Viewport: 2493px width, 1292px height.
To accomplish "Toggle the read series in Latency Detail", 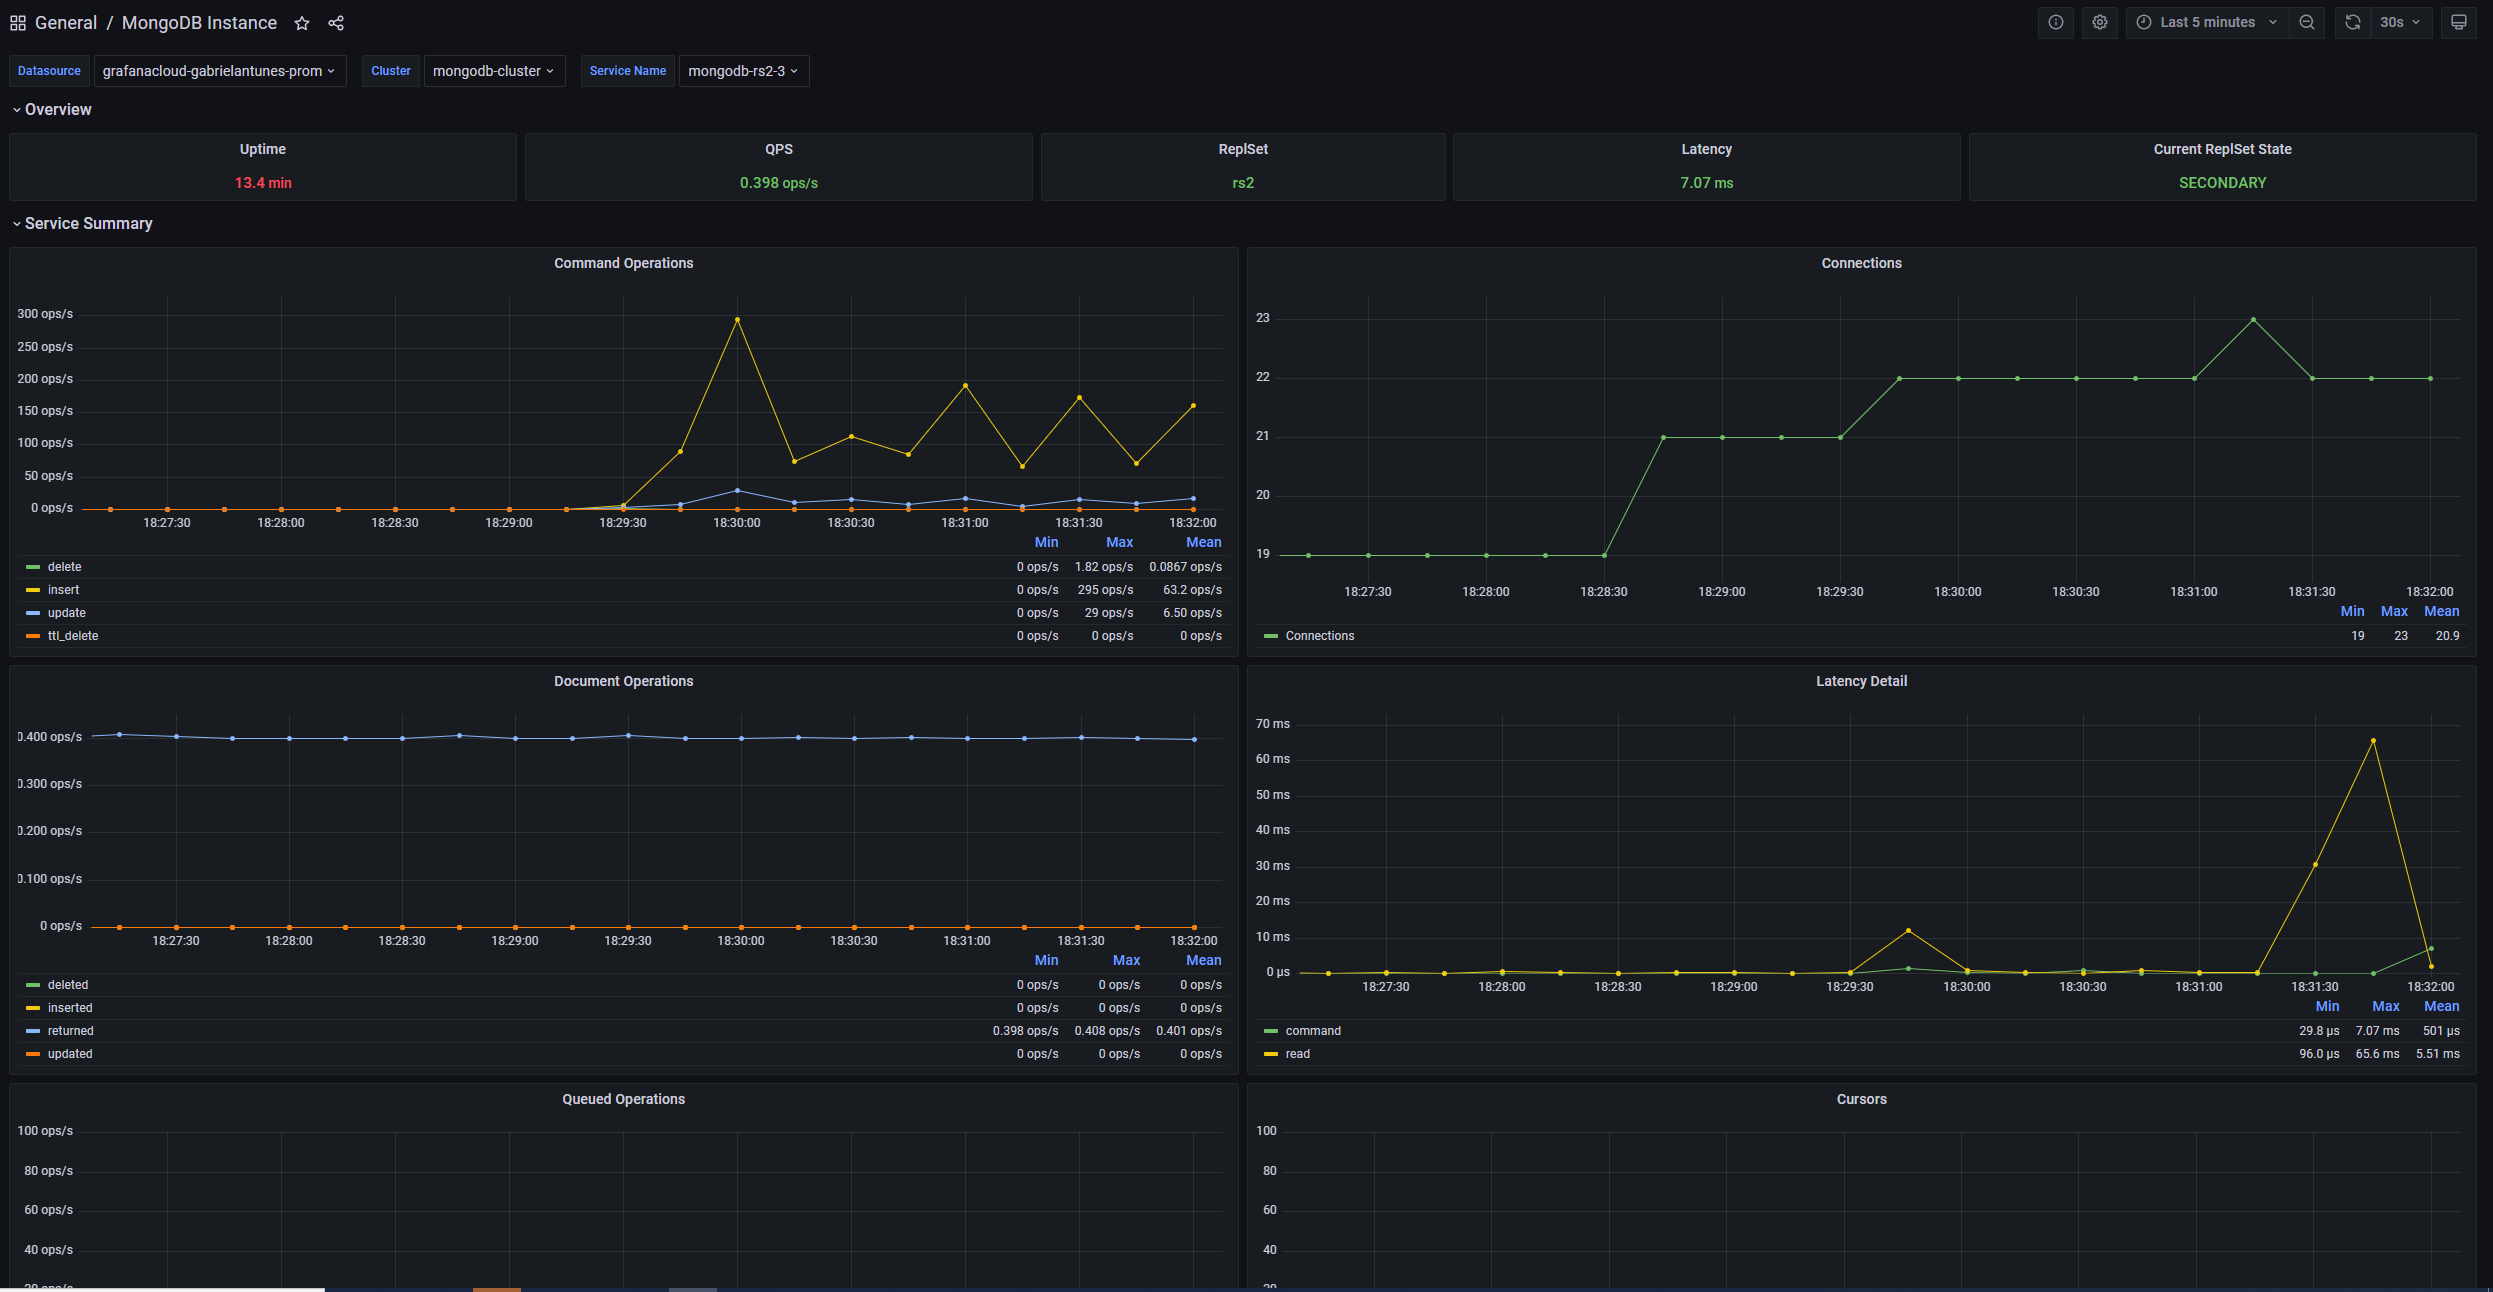I will pos(1295,1053).
